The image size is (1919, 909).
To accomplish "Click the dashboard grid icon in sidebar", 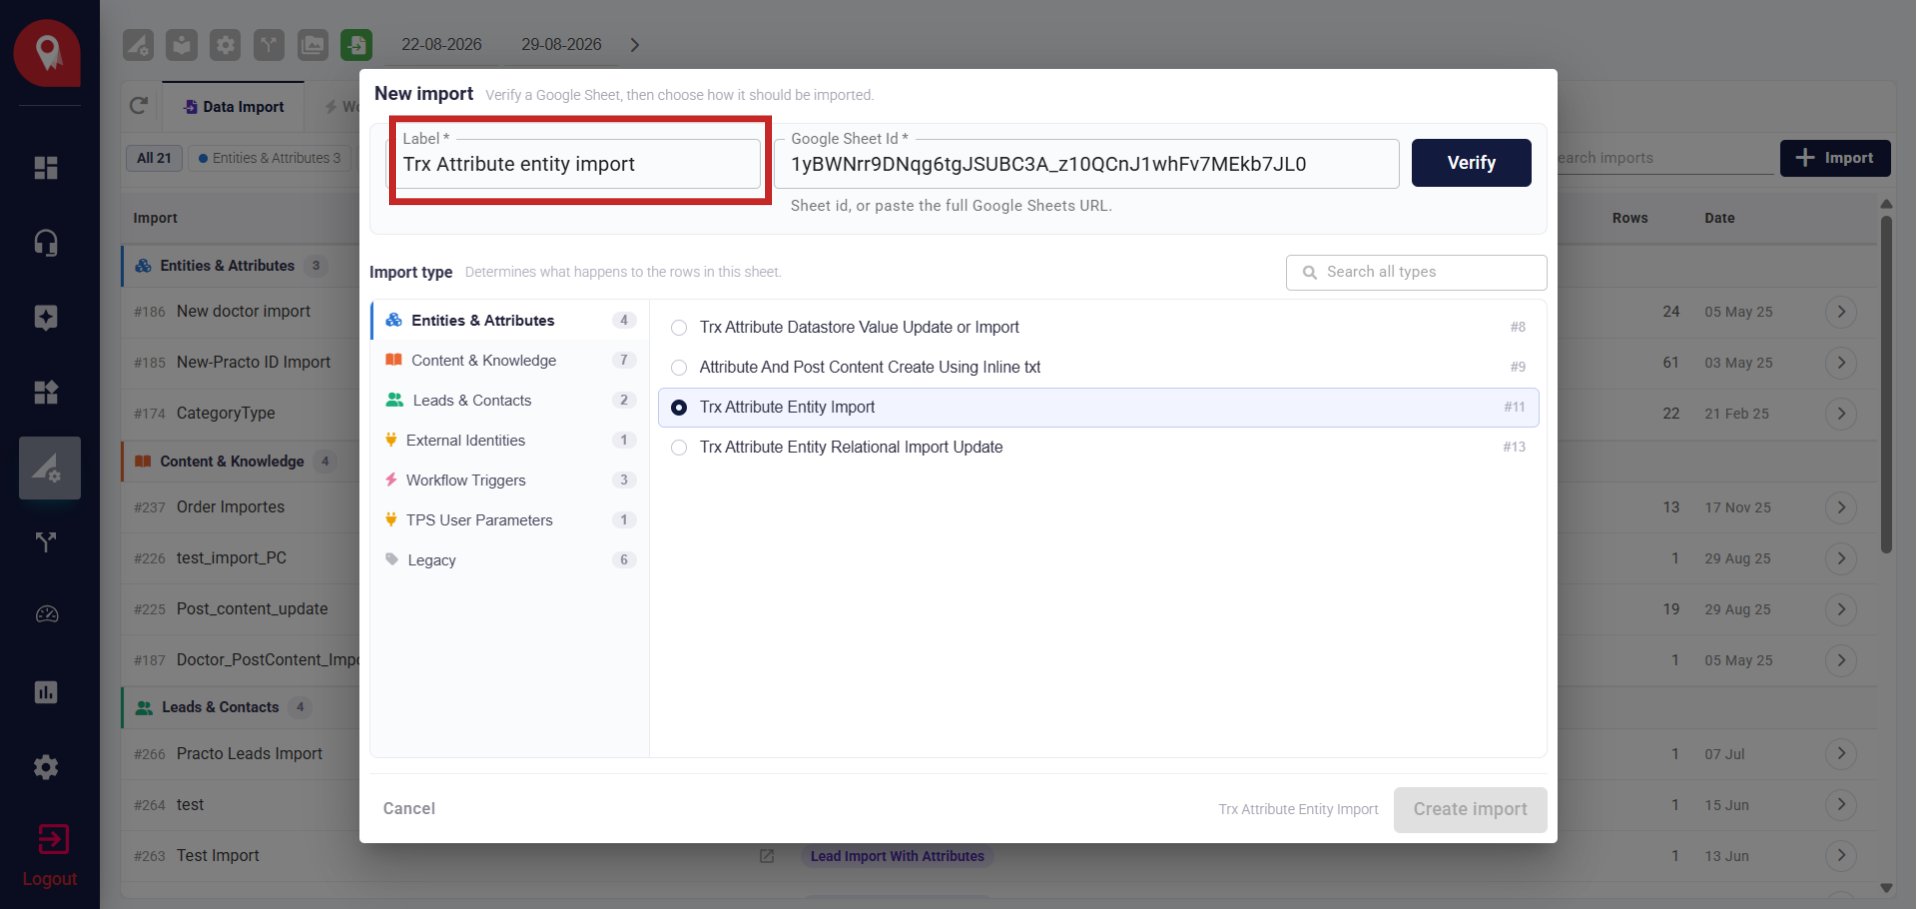I will pyautogui.click(x=46, y=168).
